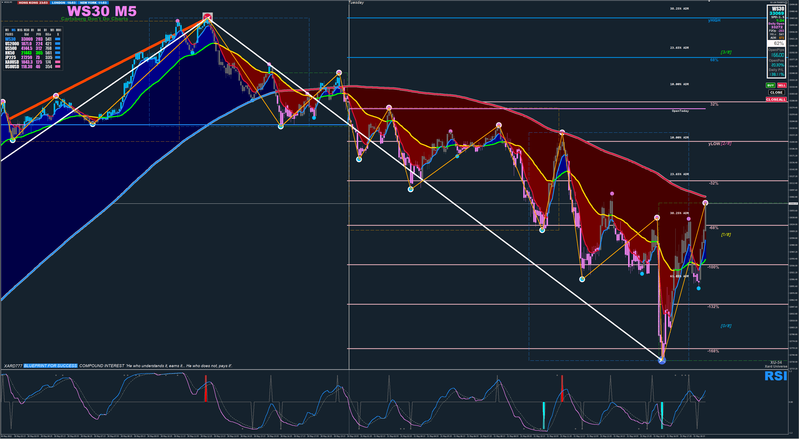Click the -168% level label
Image resolution: width=799 pixels, height=439 pixels.
point(713,351)
